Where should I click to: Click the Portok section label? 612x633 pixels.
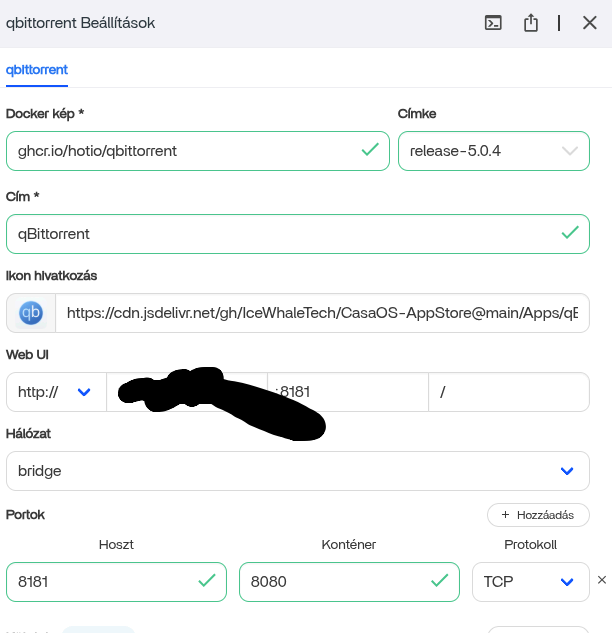(x=25, y=515)
